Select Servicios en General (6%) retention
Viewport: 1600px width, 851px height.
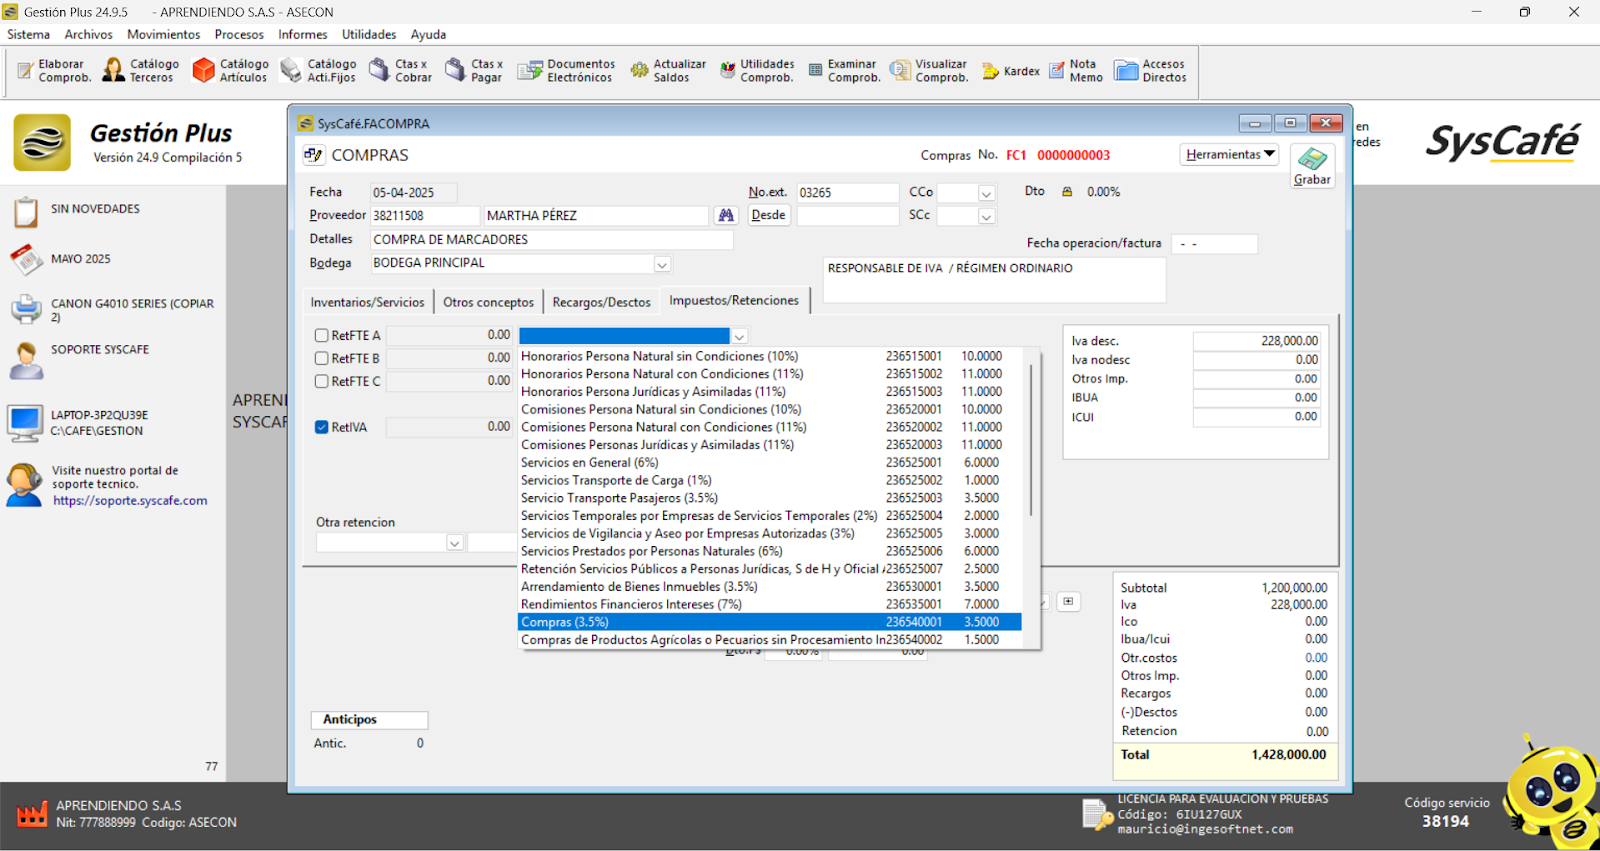coord(590,463)
